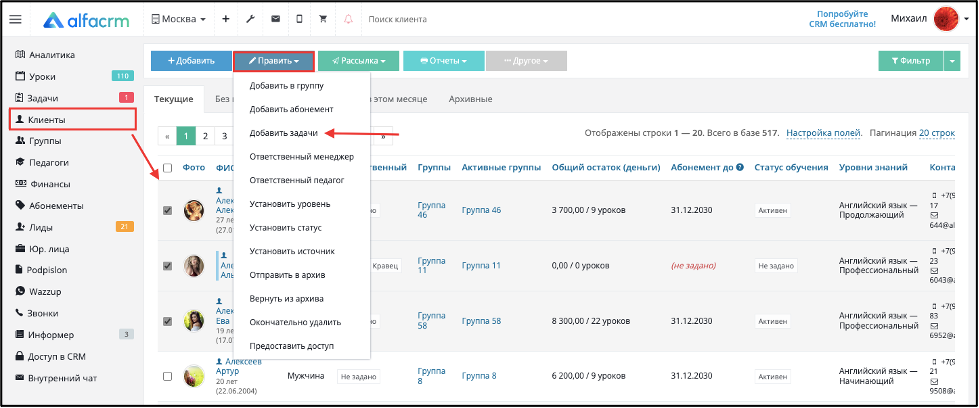Click the green Фильтр button
Screen dimensions: 979x408
pos(911,61)
